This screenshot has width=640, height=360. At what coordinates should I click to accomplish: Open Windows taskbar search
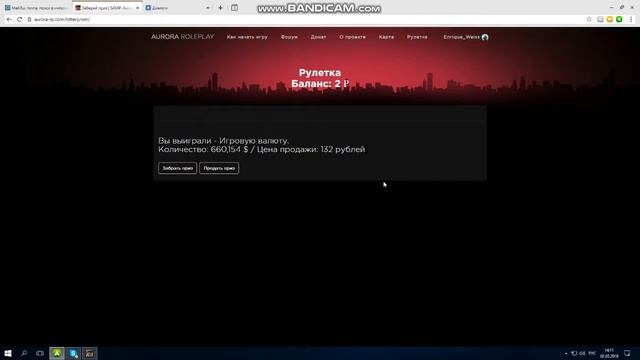[x=24, y=353]
